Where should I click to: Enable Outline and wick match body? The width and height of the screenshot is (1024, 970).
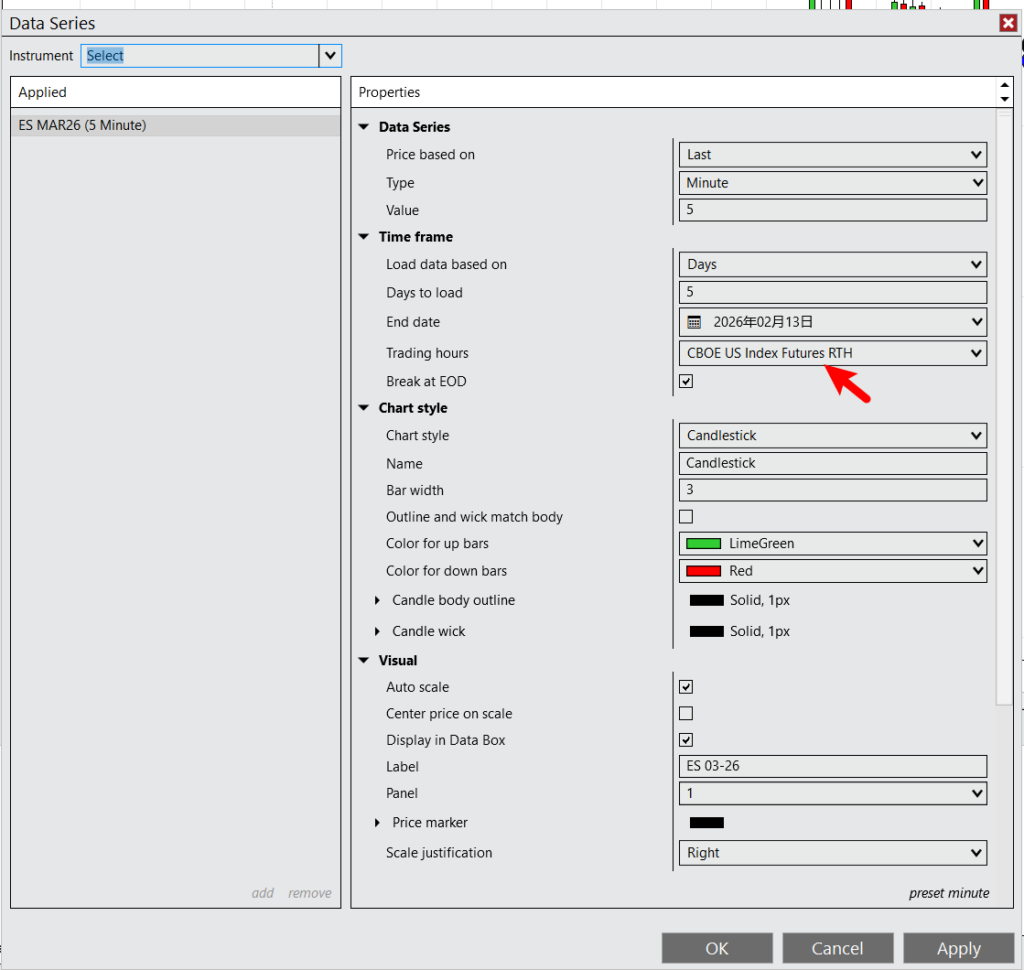pos(686,517)
